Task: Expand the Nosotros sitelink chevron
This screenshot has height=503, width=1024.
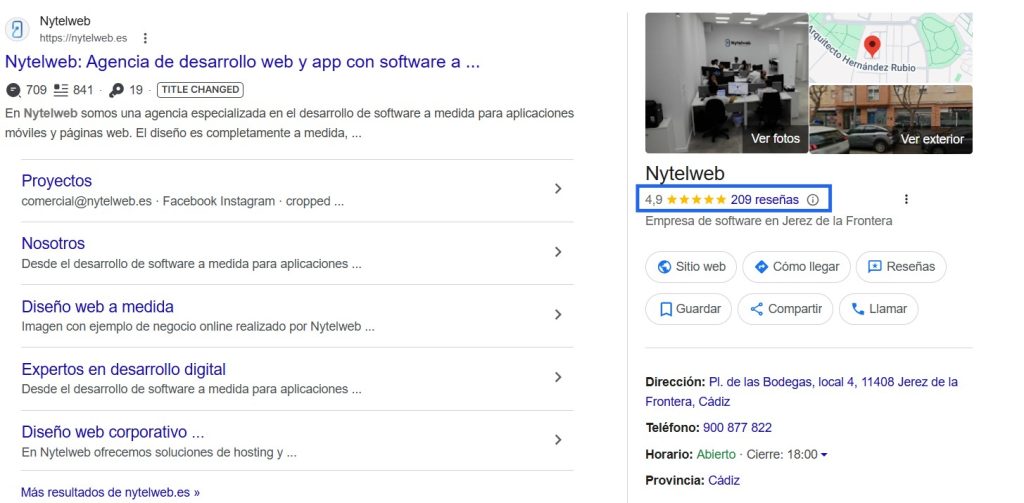Action: pos(558,252)
